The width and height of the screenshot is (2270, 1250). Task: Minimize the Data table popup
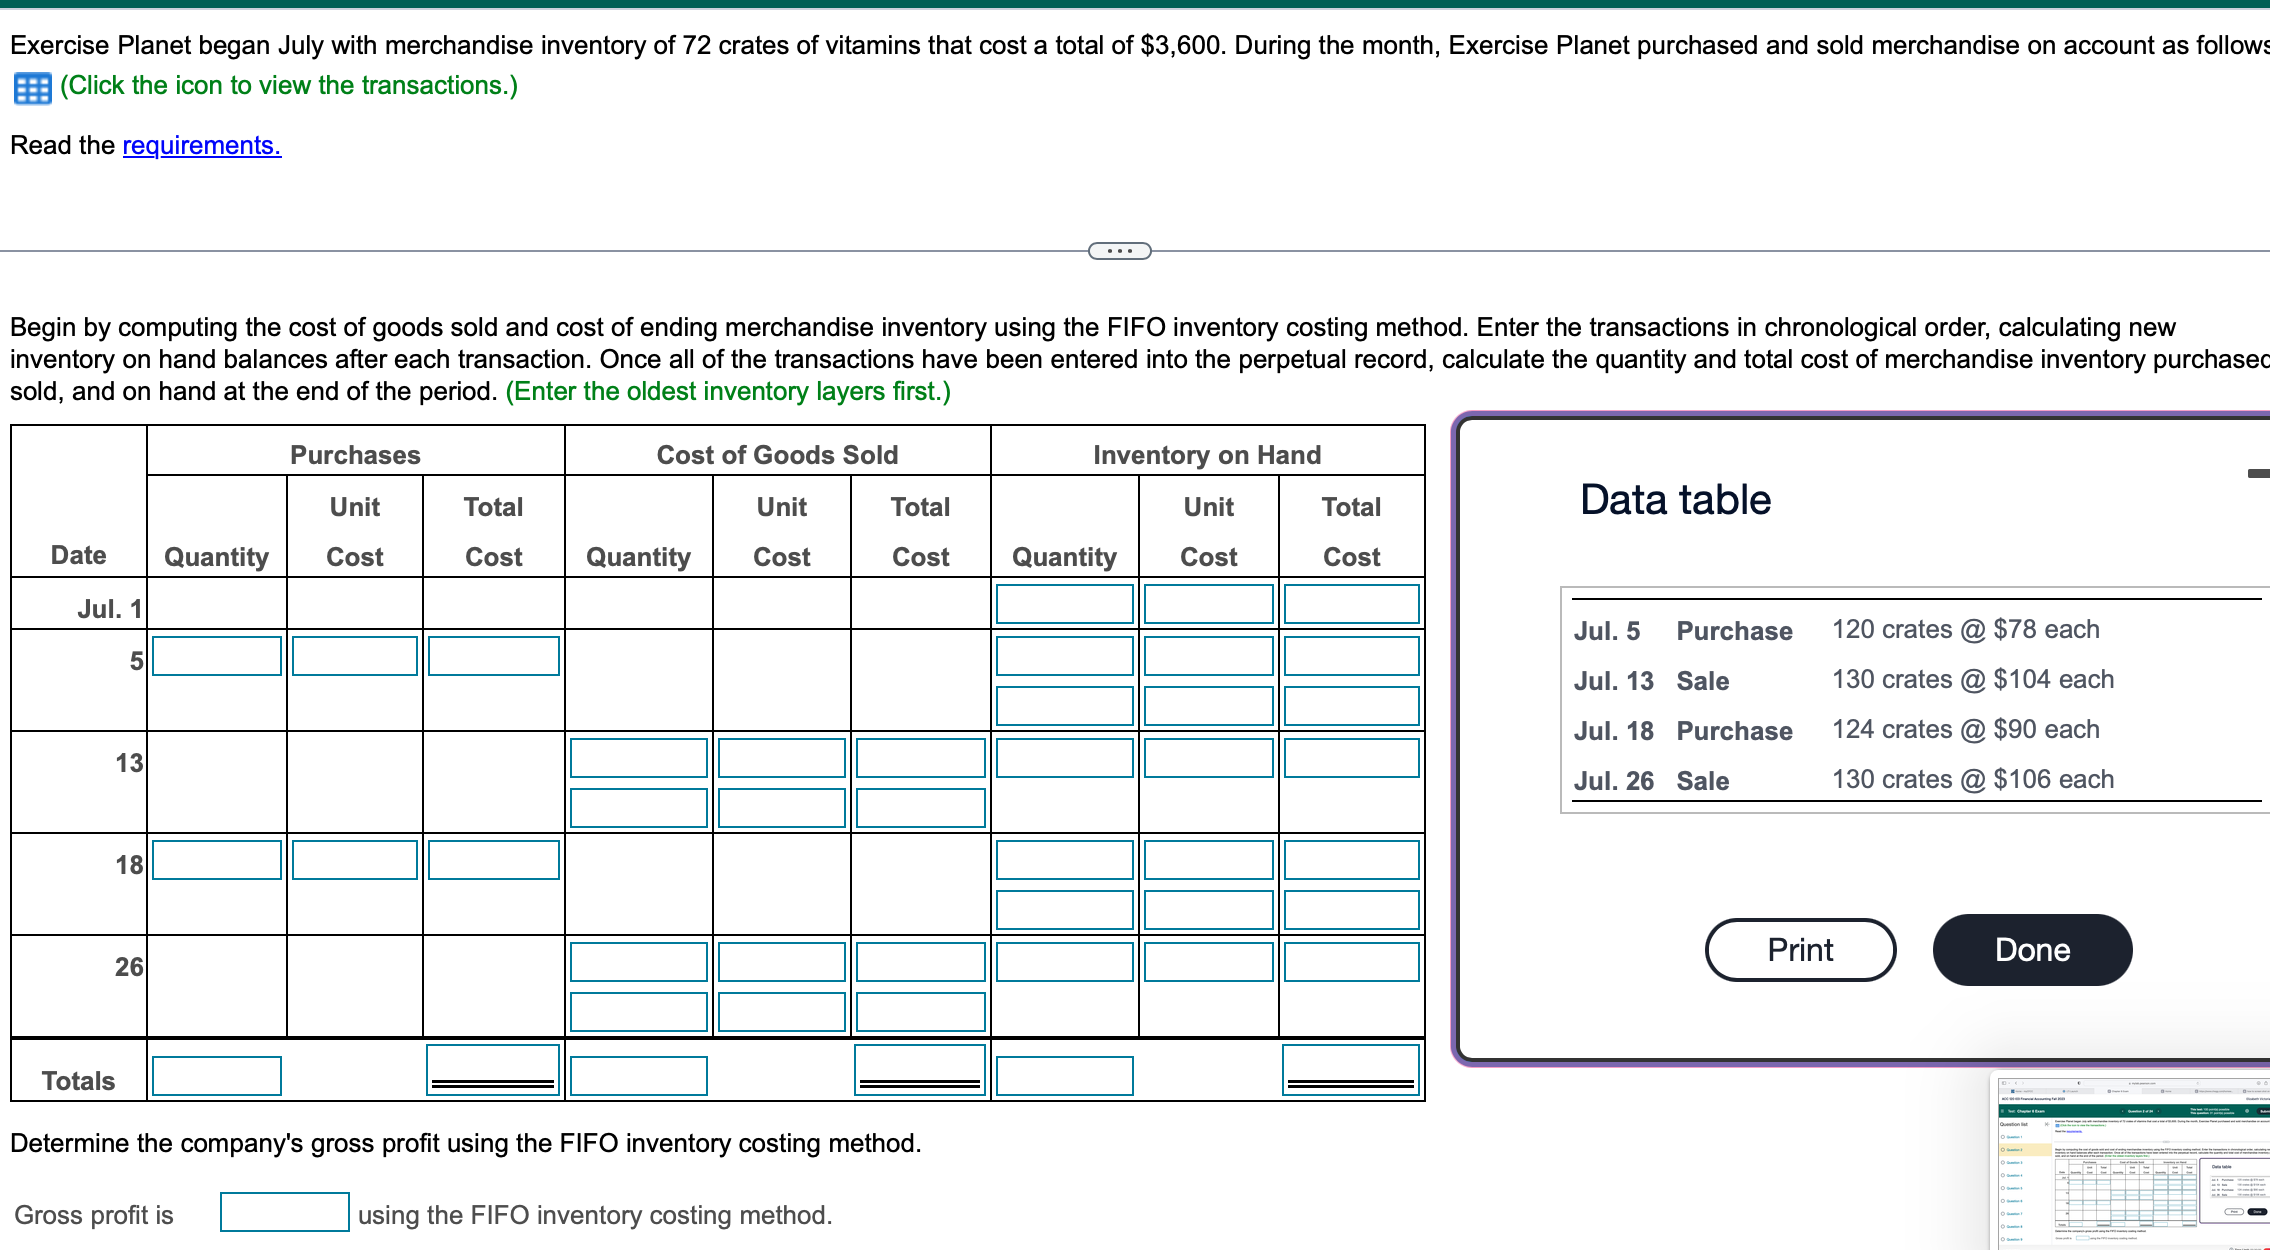point(2257,473)
